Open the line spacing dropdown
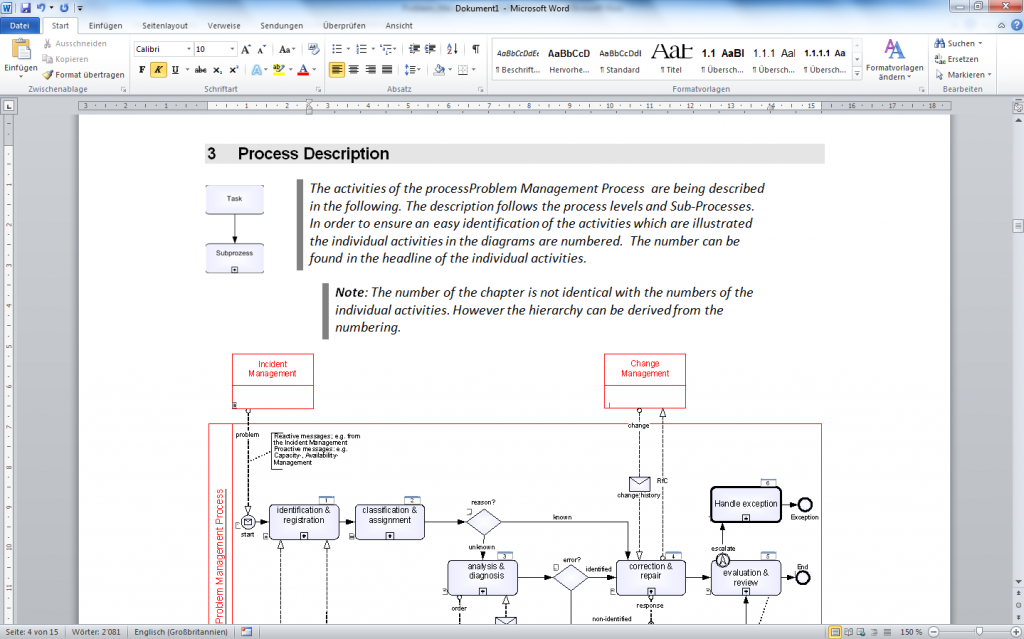1024x639 pixels. [413, 69]
